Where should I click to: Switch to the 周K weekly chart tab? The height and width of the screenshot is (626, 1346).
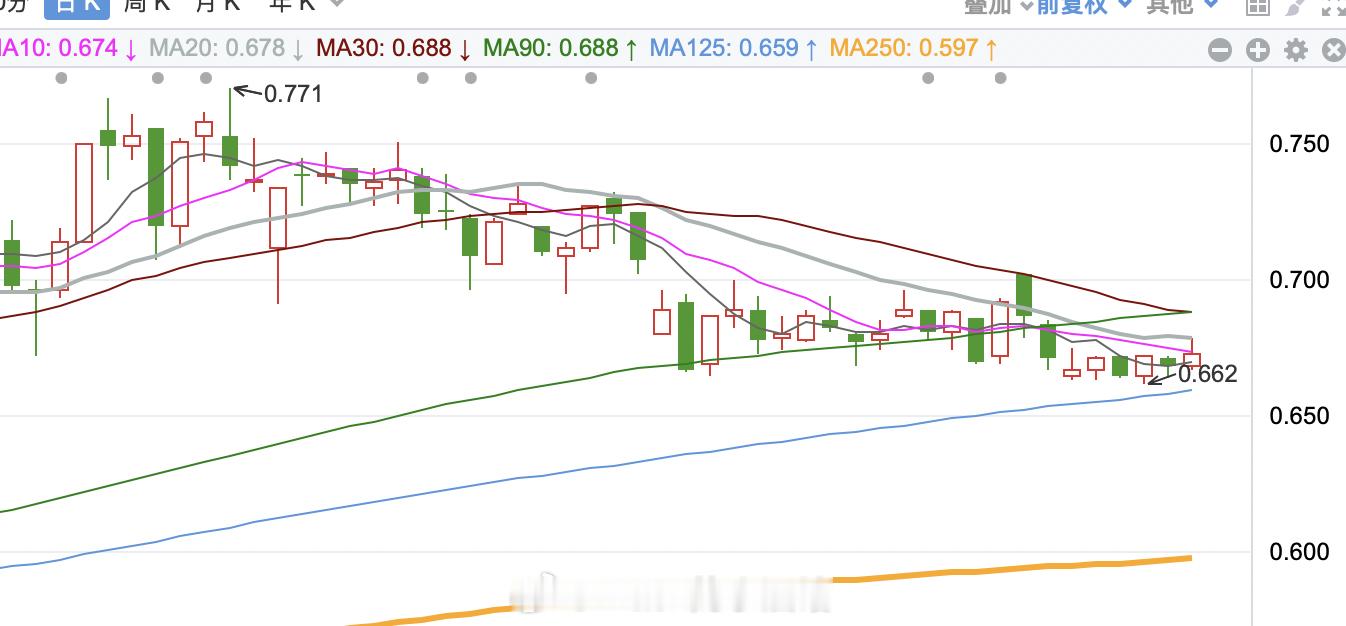coord(146,5)
